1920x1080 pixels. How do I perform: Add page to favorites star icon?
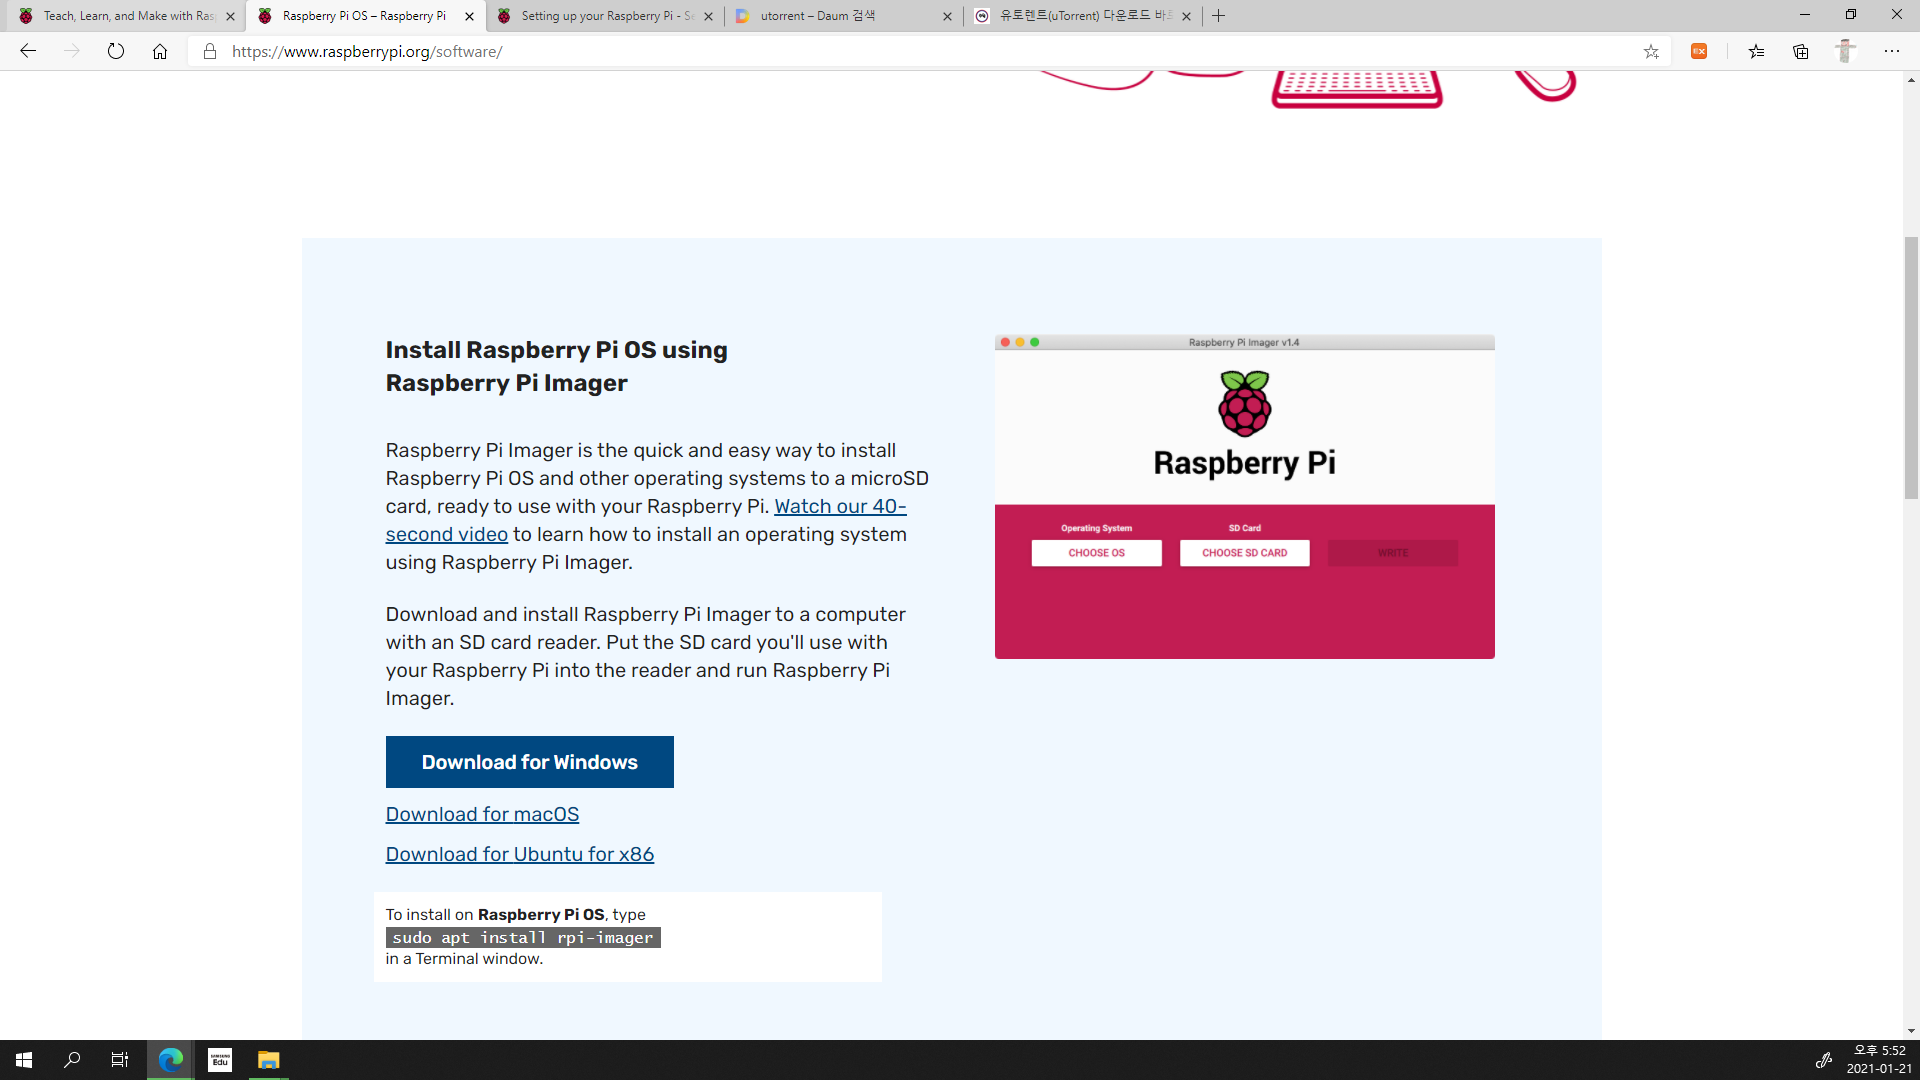point(1651,51)
